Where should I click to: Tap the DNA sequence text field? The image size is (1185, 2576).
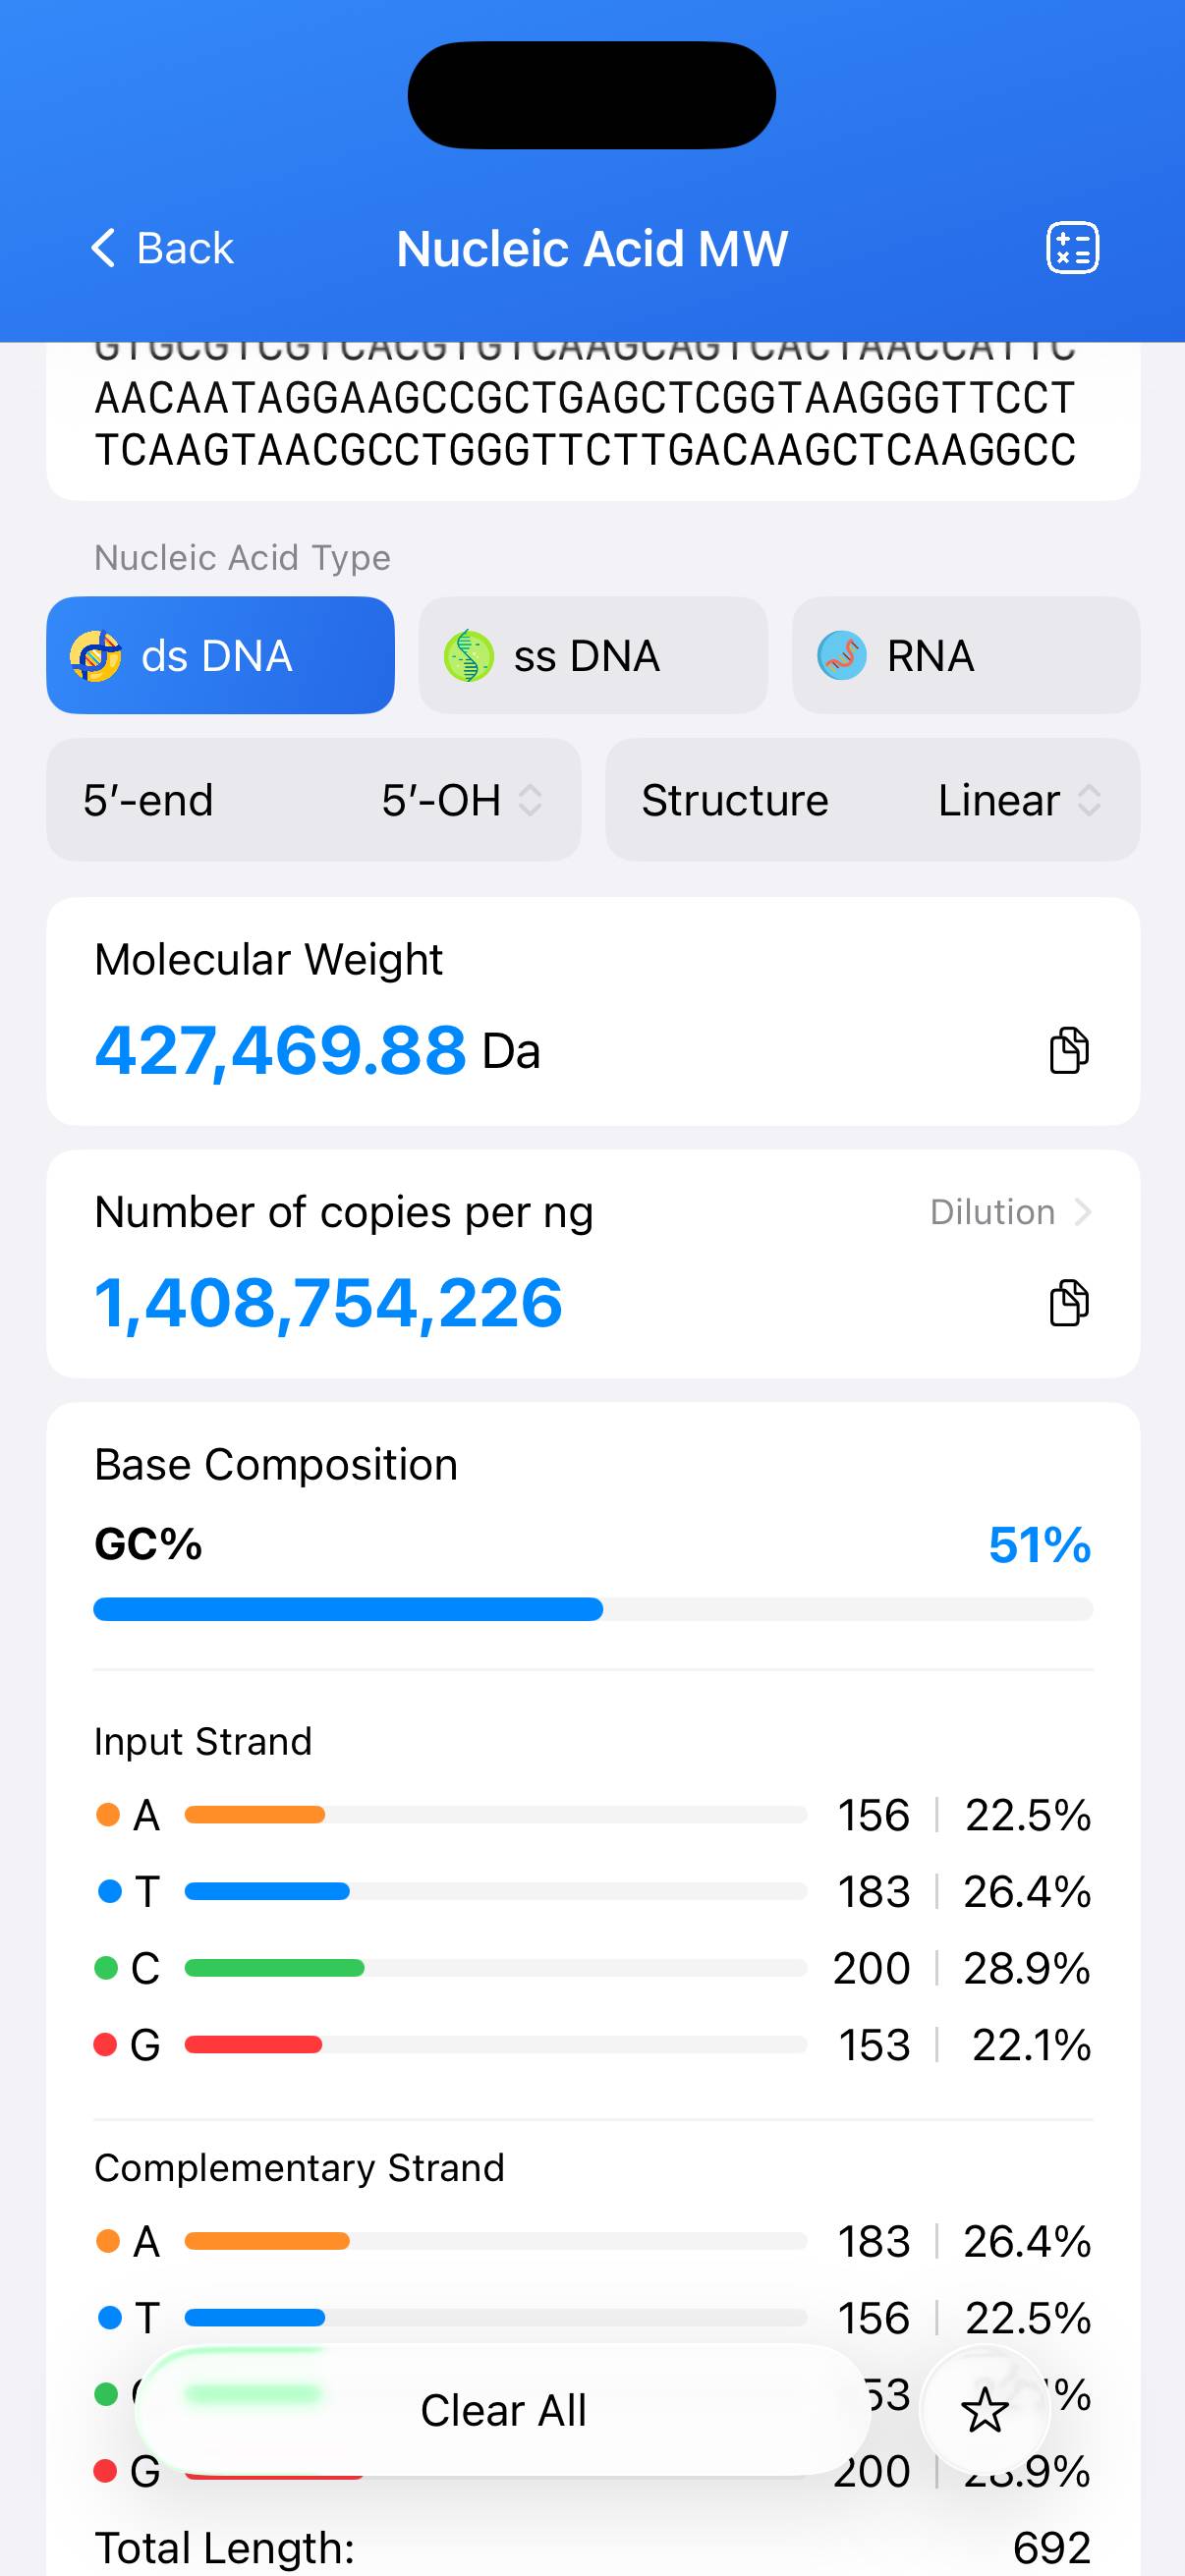[585, 422]
